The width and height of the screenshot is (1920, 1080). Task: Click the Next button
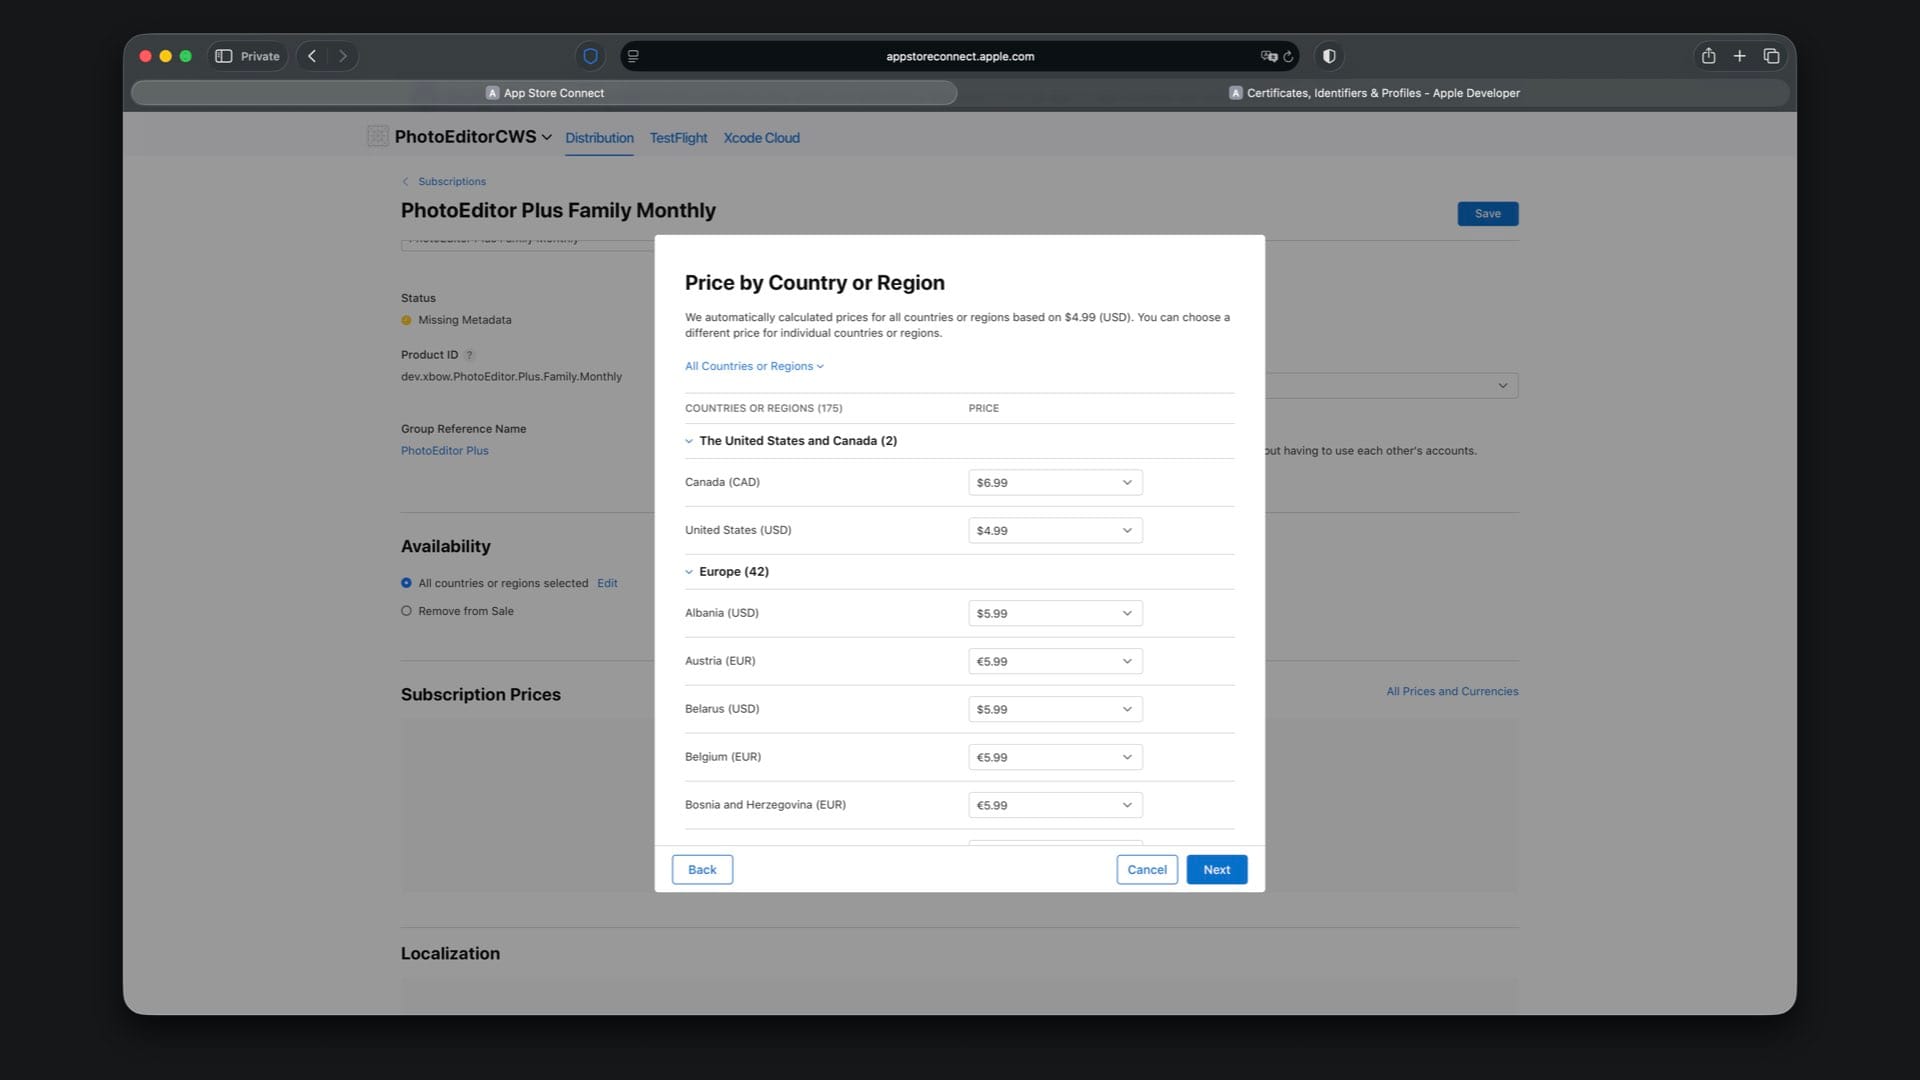point(1216,870)
